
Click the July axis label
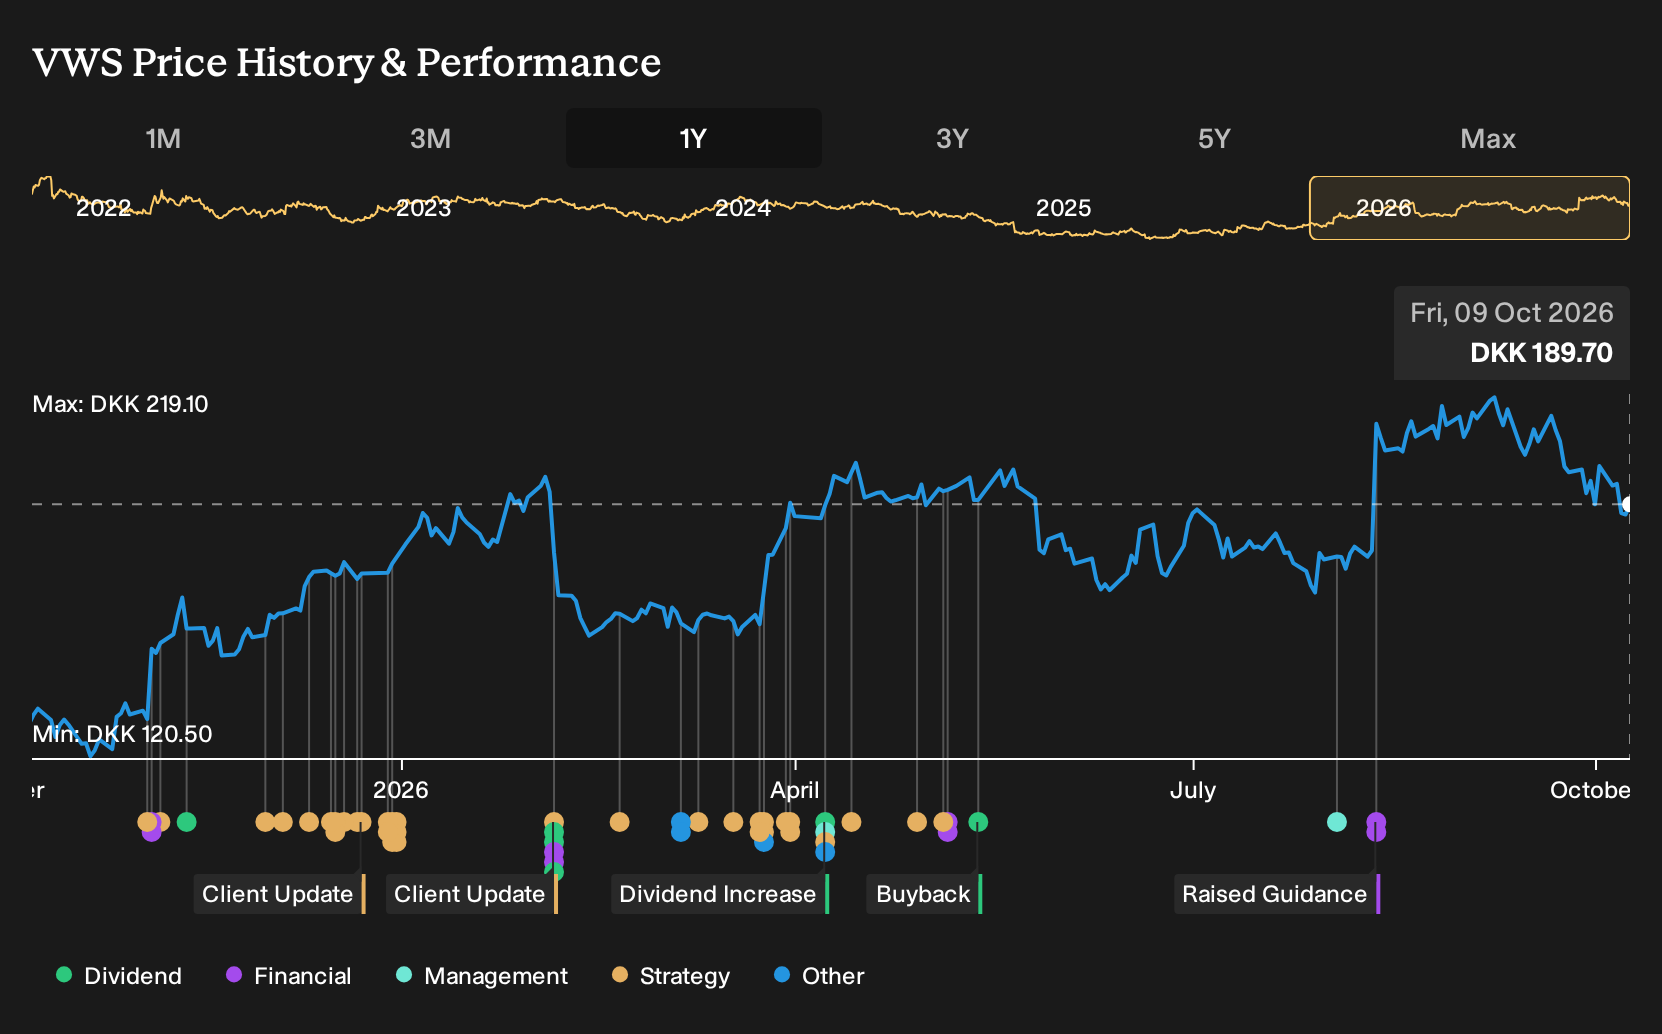(x=1193, y=790)
